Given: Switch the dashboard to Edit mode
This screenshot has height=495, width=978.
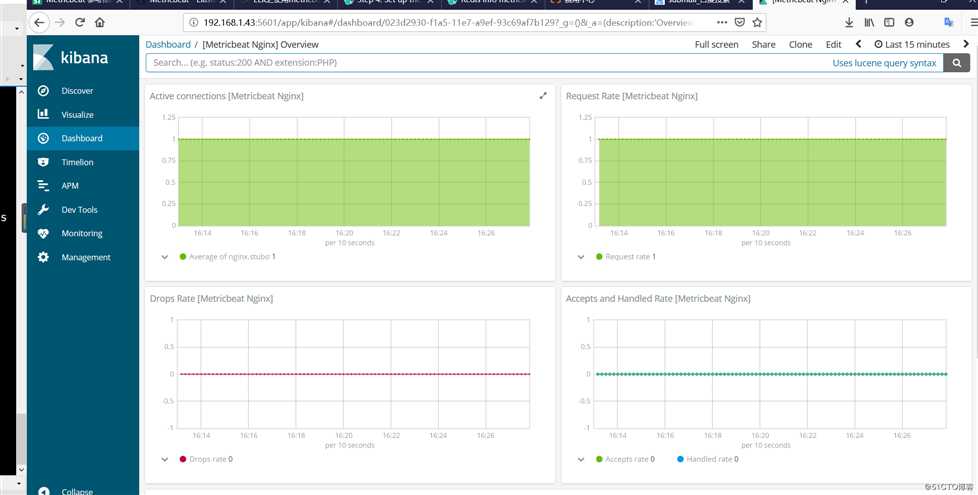Looking at the screenshot, I should point(833,45).
